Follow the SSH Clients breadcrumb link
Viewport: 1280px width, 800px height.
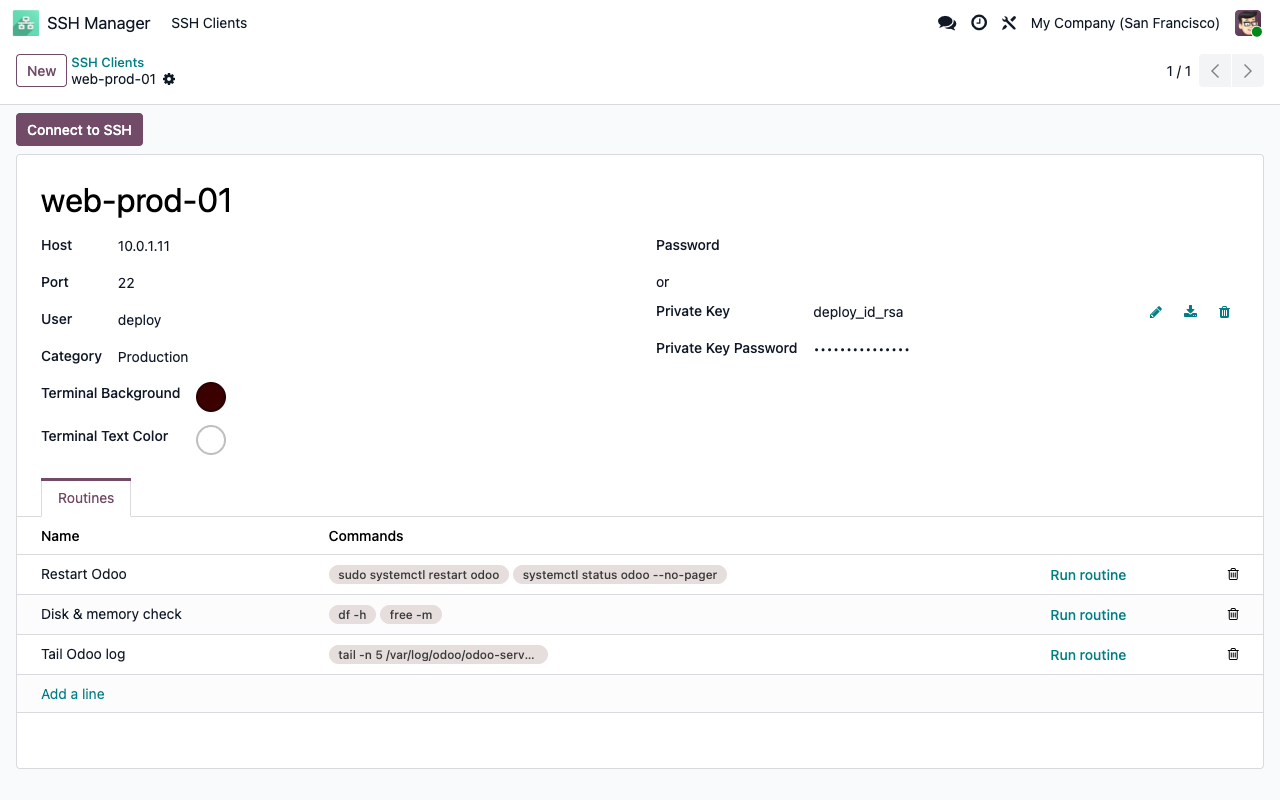click(107, 62)
